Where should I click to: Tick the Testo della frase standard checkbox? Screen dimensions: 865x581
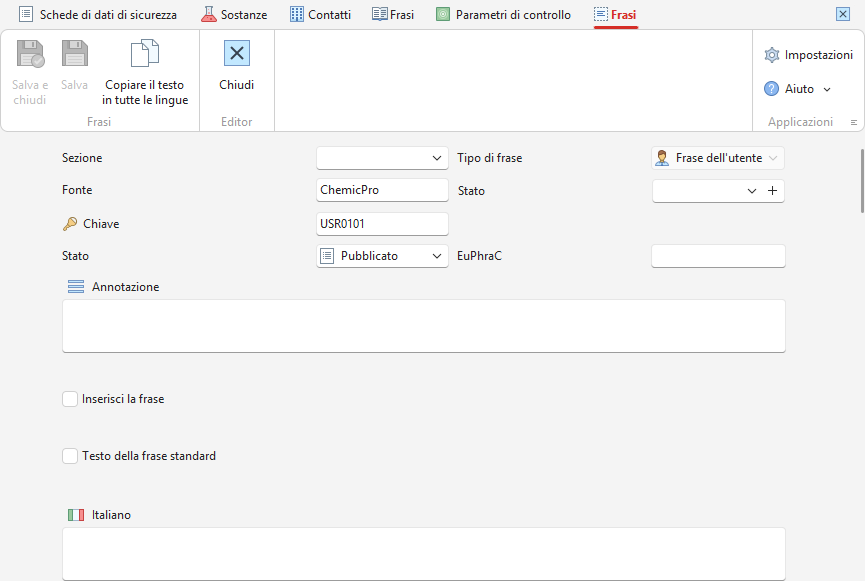[x=70, y=456]
